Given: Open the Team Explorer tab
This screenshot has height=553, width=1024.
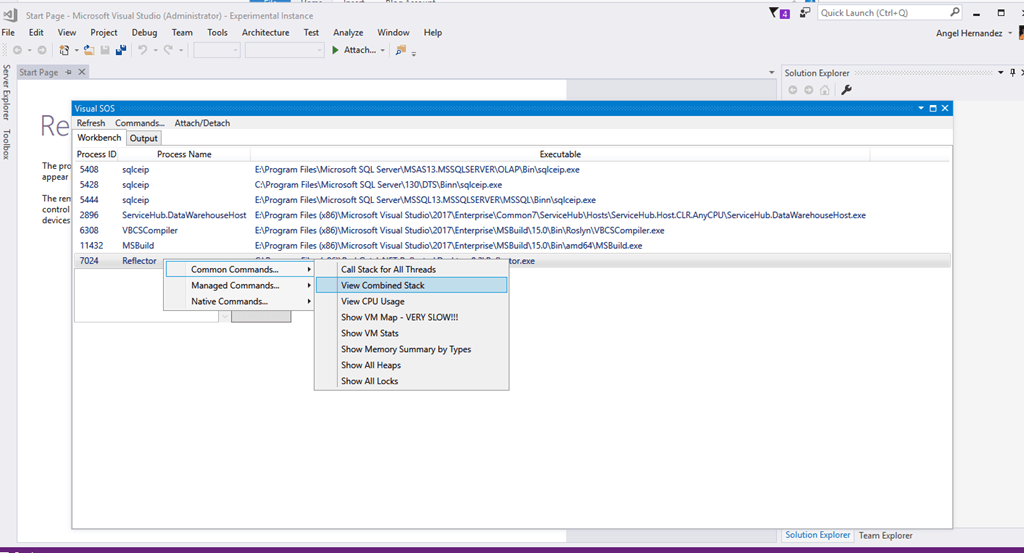Looking at the screenshot, I should pos(886,535).
